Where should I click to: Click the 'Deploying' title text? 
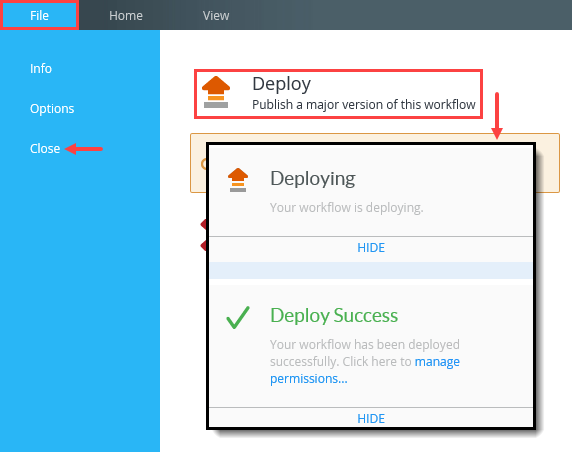pos(313,179)
